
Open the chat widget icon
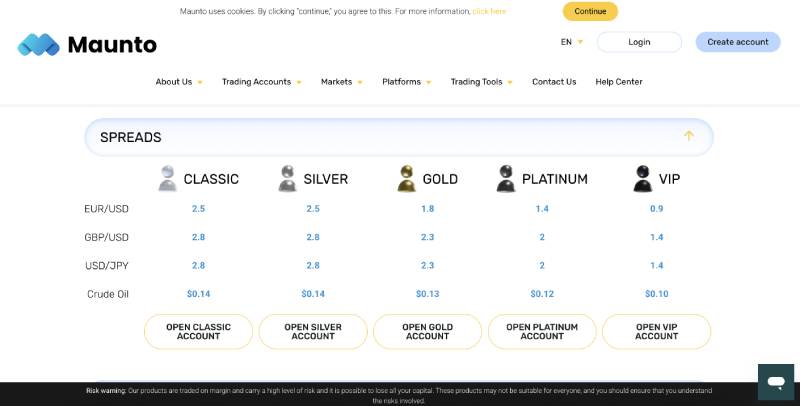pyautogui.click(x=775, y=382)
